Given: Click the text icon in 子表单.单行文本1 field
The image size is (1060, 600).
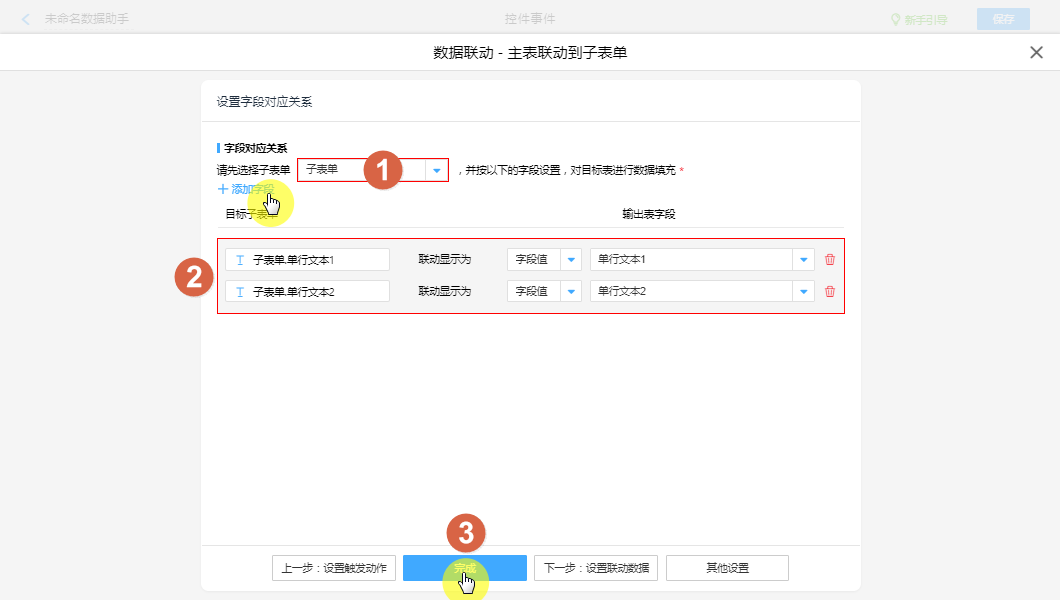Looking at the screenshot, I should [x=240, y=260].
